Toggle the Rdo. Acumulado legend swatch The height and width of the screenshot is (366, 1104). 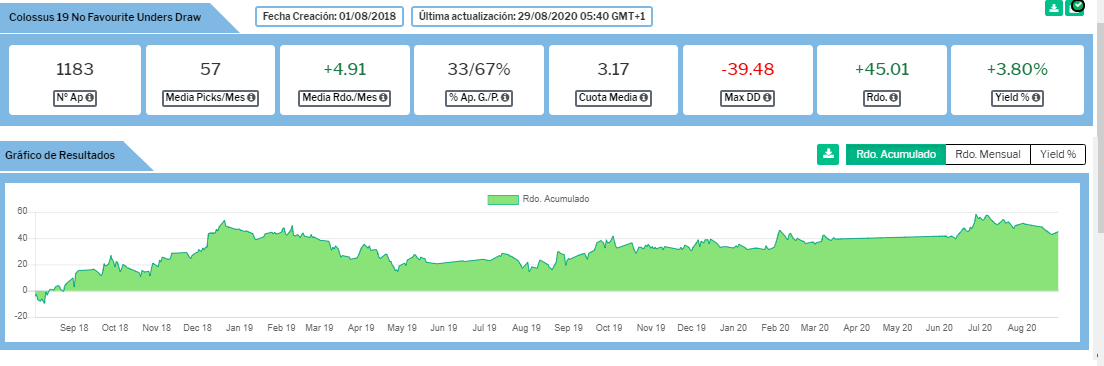click(x=503, y=199)
